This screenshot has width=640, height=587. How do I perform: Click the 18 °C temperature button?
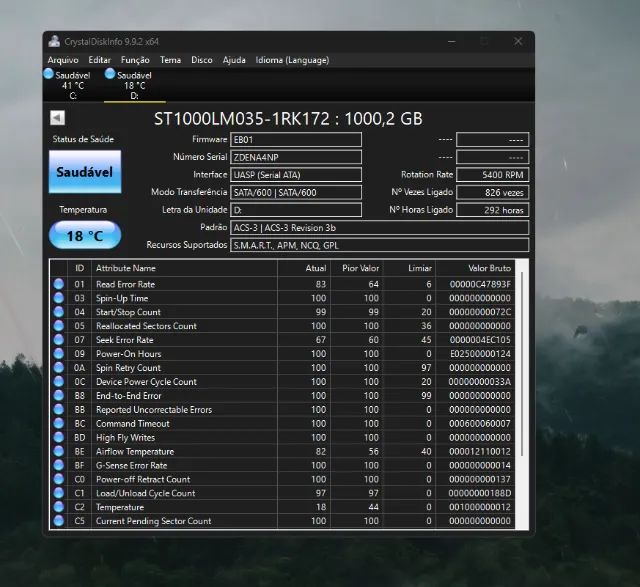85,236
